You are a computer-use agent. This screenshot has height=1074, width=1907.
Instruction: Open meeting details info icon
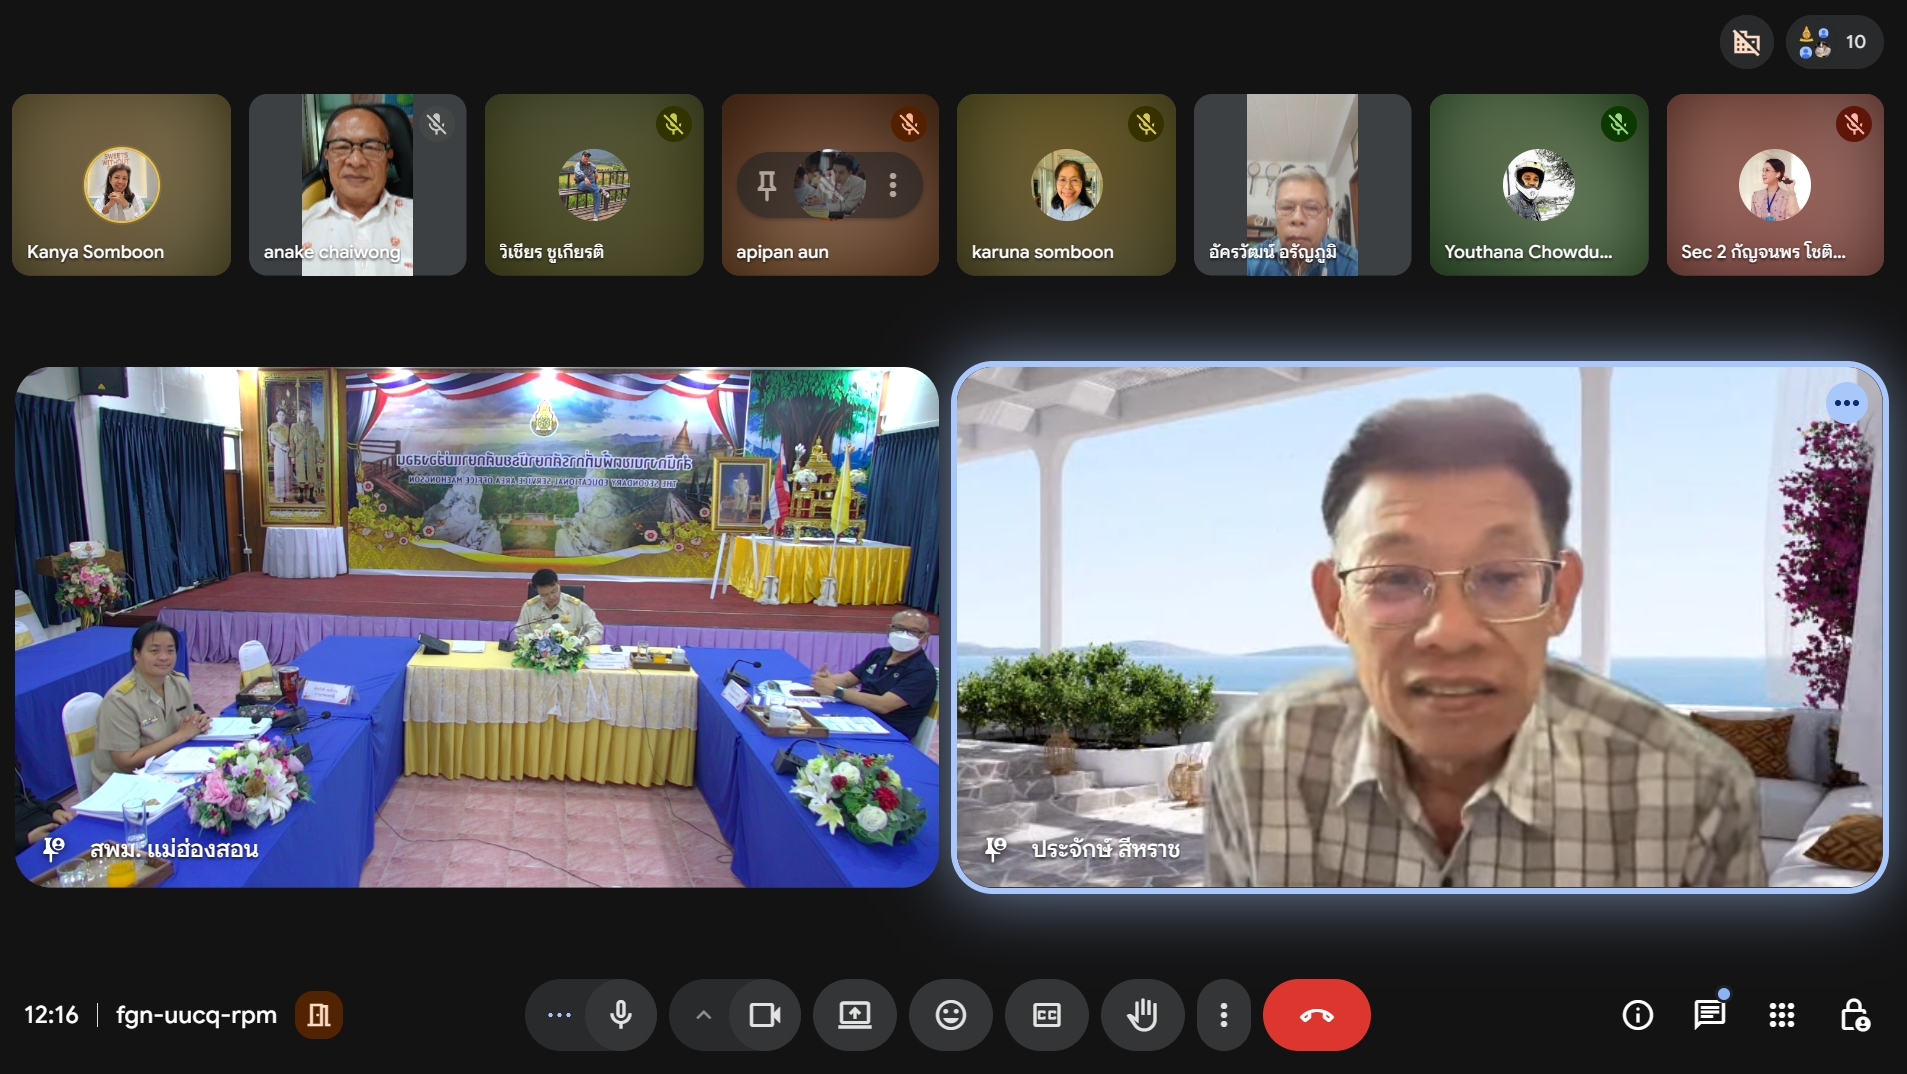1637,1015
